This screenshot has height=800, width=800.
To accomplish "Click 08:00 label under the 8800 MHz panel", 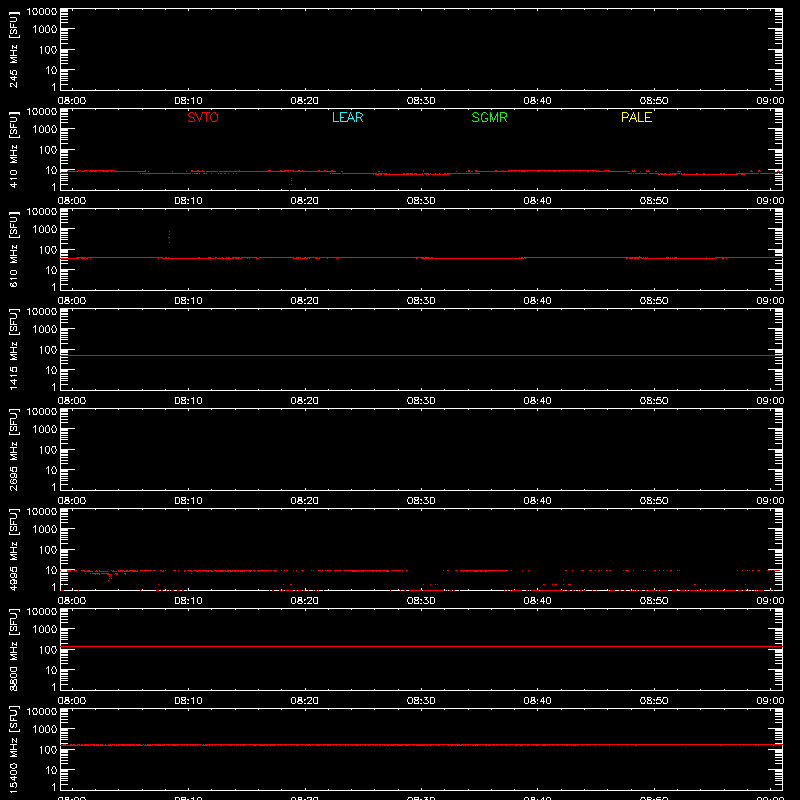I will pyautogui.click(x=72, y=701).
